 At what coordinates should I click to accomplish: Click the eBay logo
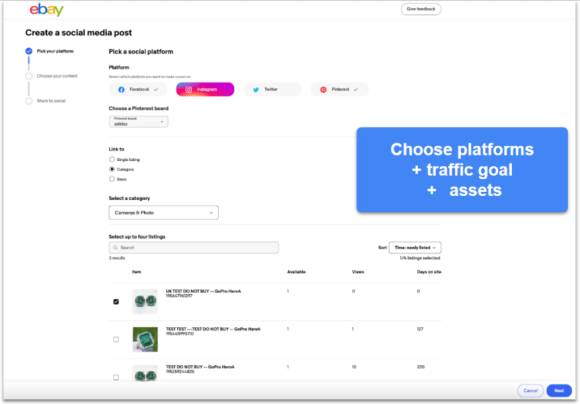click(x=47, y=10)
